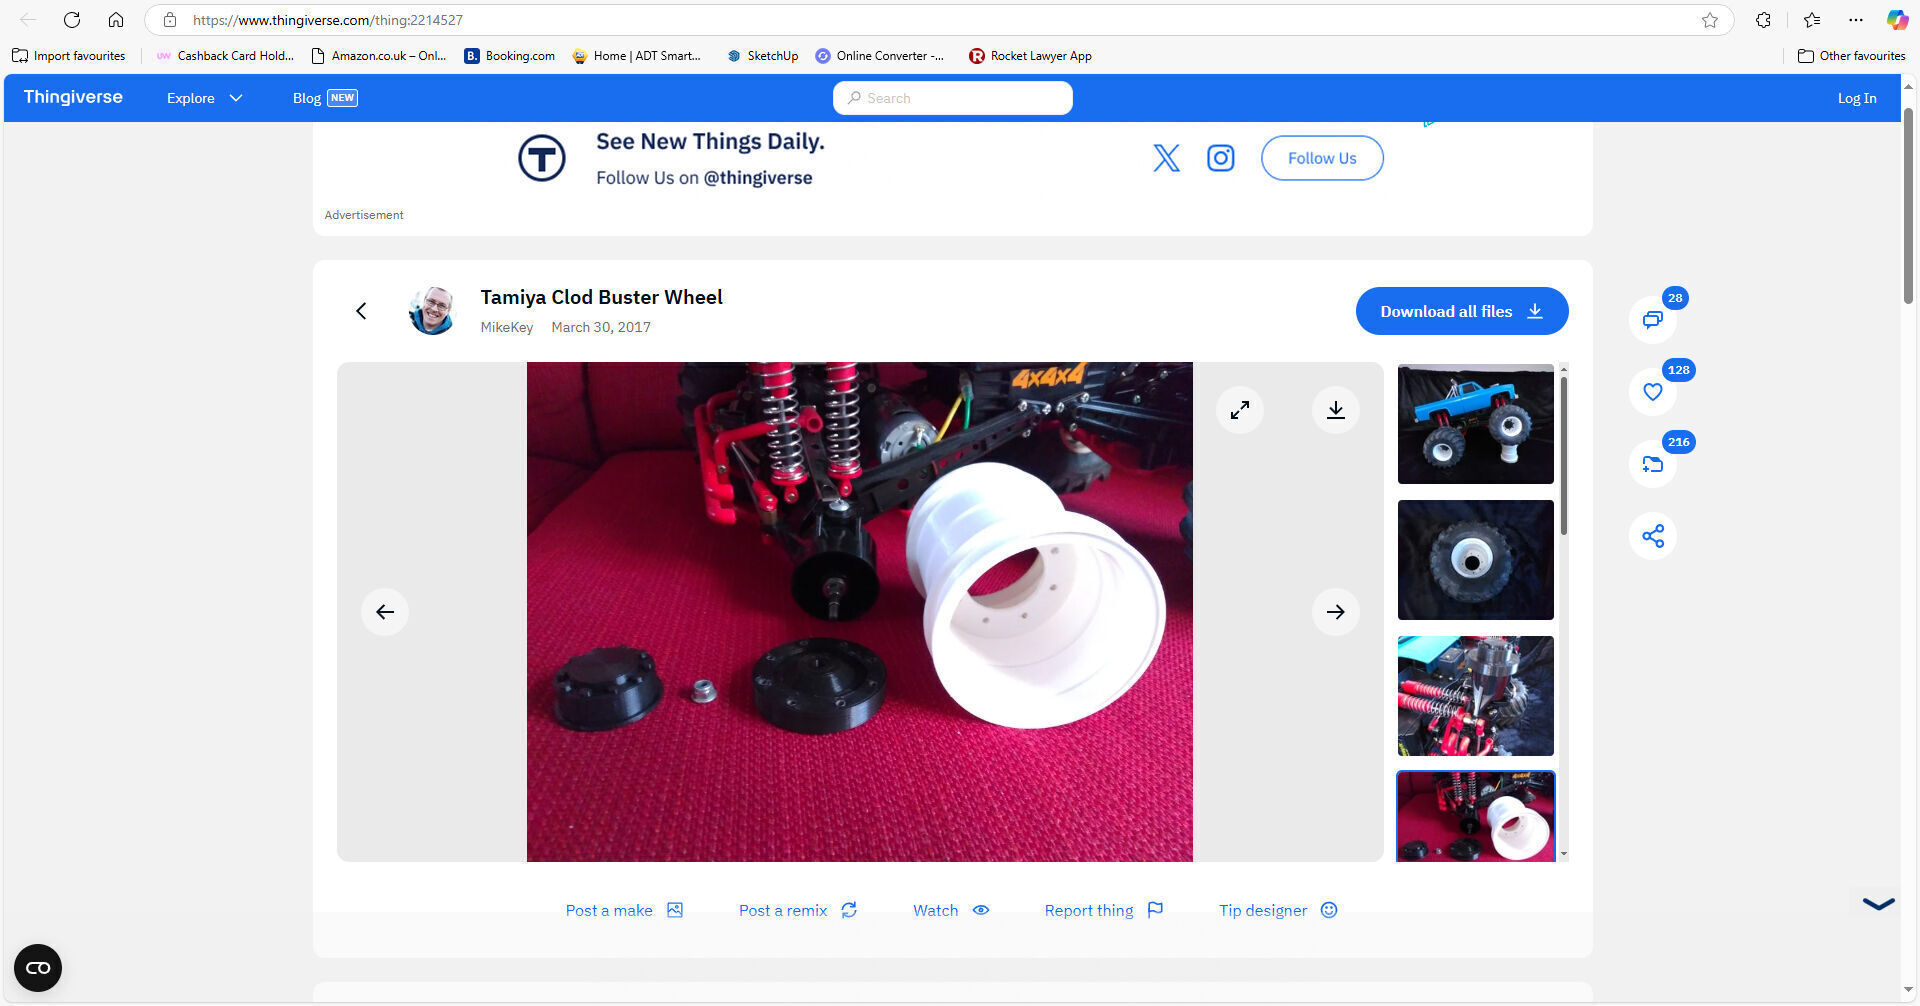
Task: Click the page vertical scrollbar
Action: (1908, 205)
